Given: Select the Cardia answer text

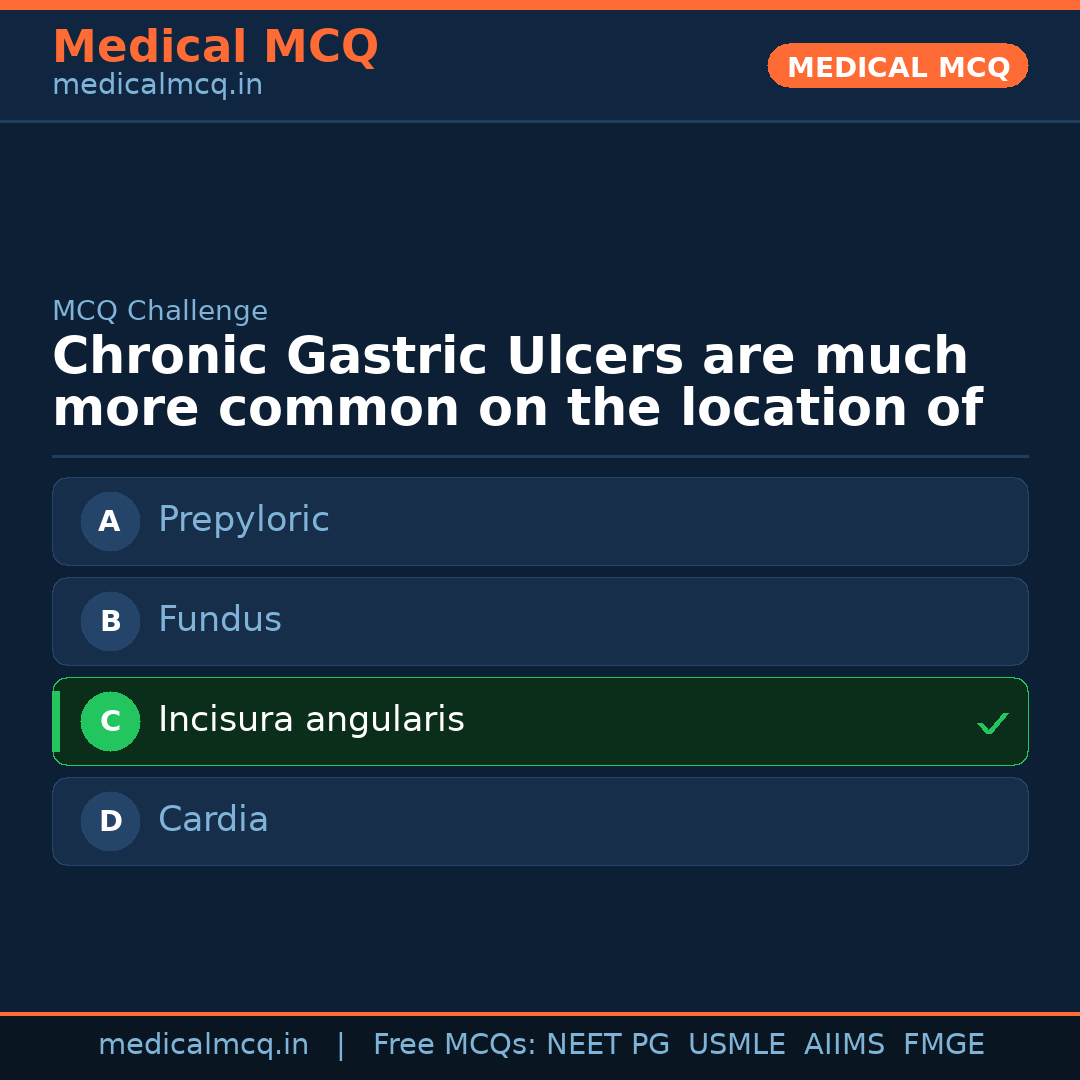Looking at the screenshot, I should tap(213, 820).
